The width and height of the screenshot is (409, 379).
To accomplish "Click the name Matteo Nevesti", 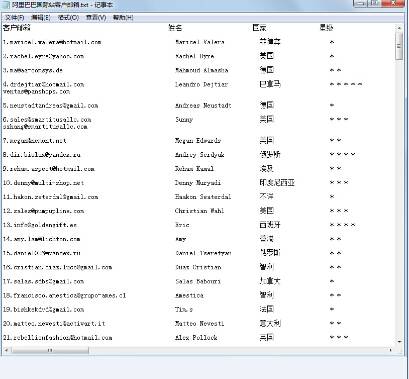I will (200, 324).
